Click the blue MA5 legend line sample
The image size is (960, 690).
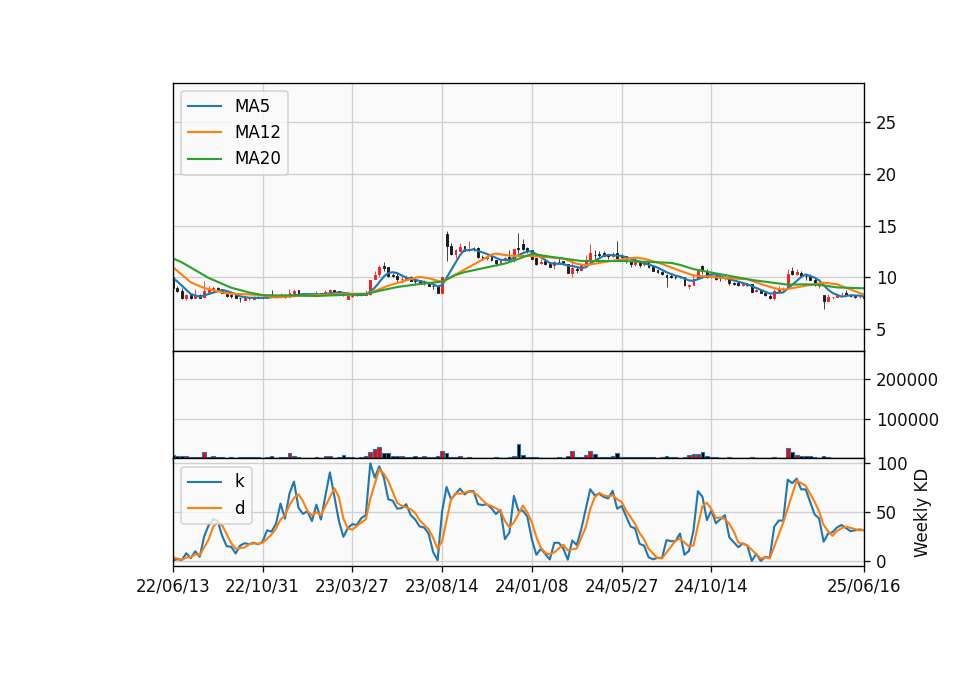204,106
